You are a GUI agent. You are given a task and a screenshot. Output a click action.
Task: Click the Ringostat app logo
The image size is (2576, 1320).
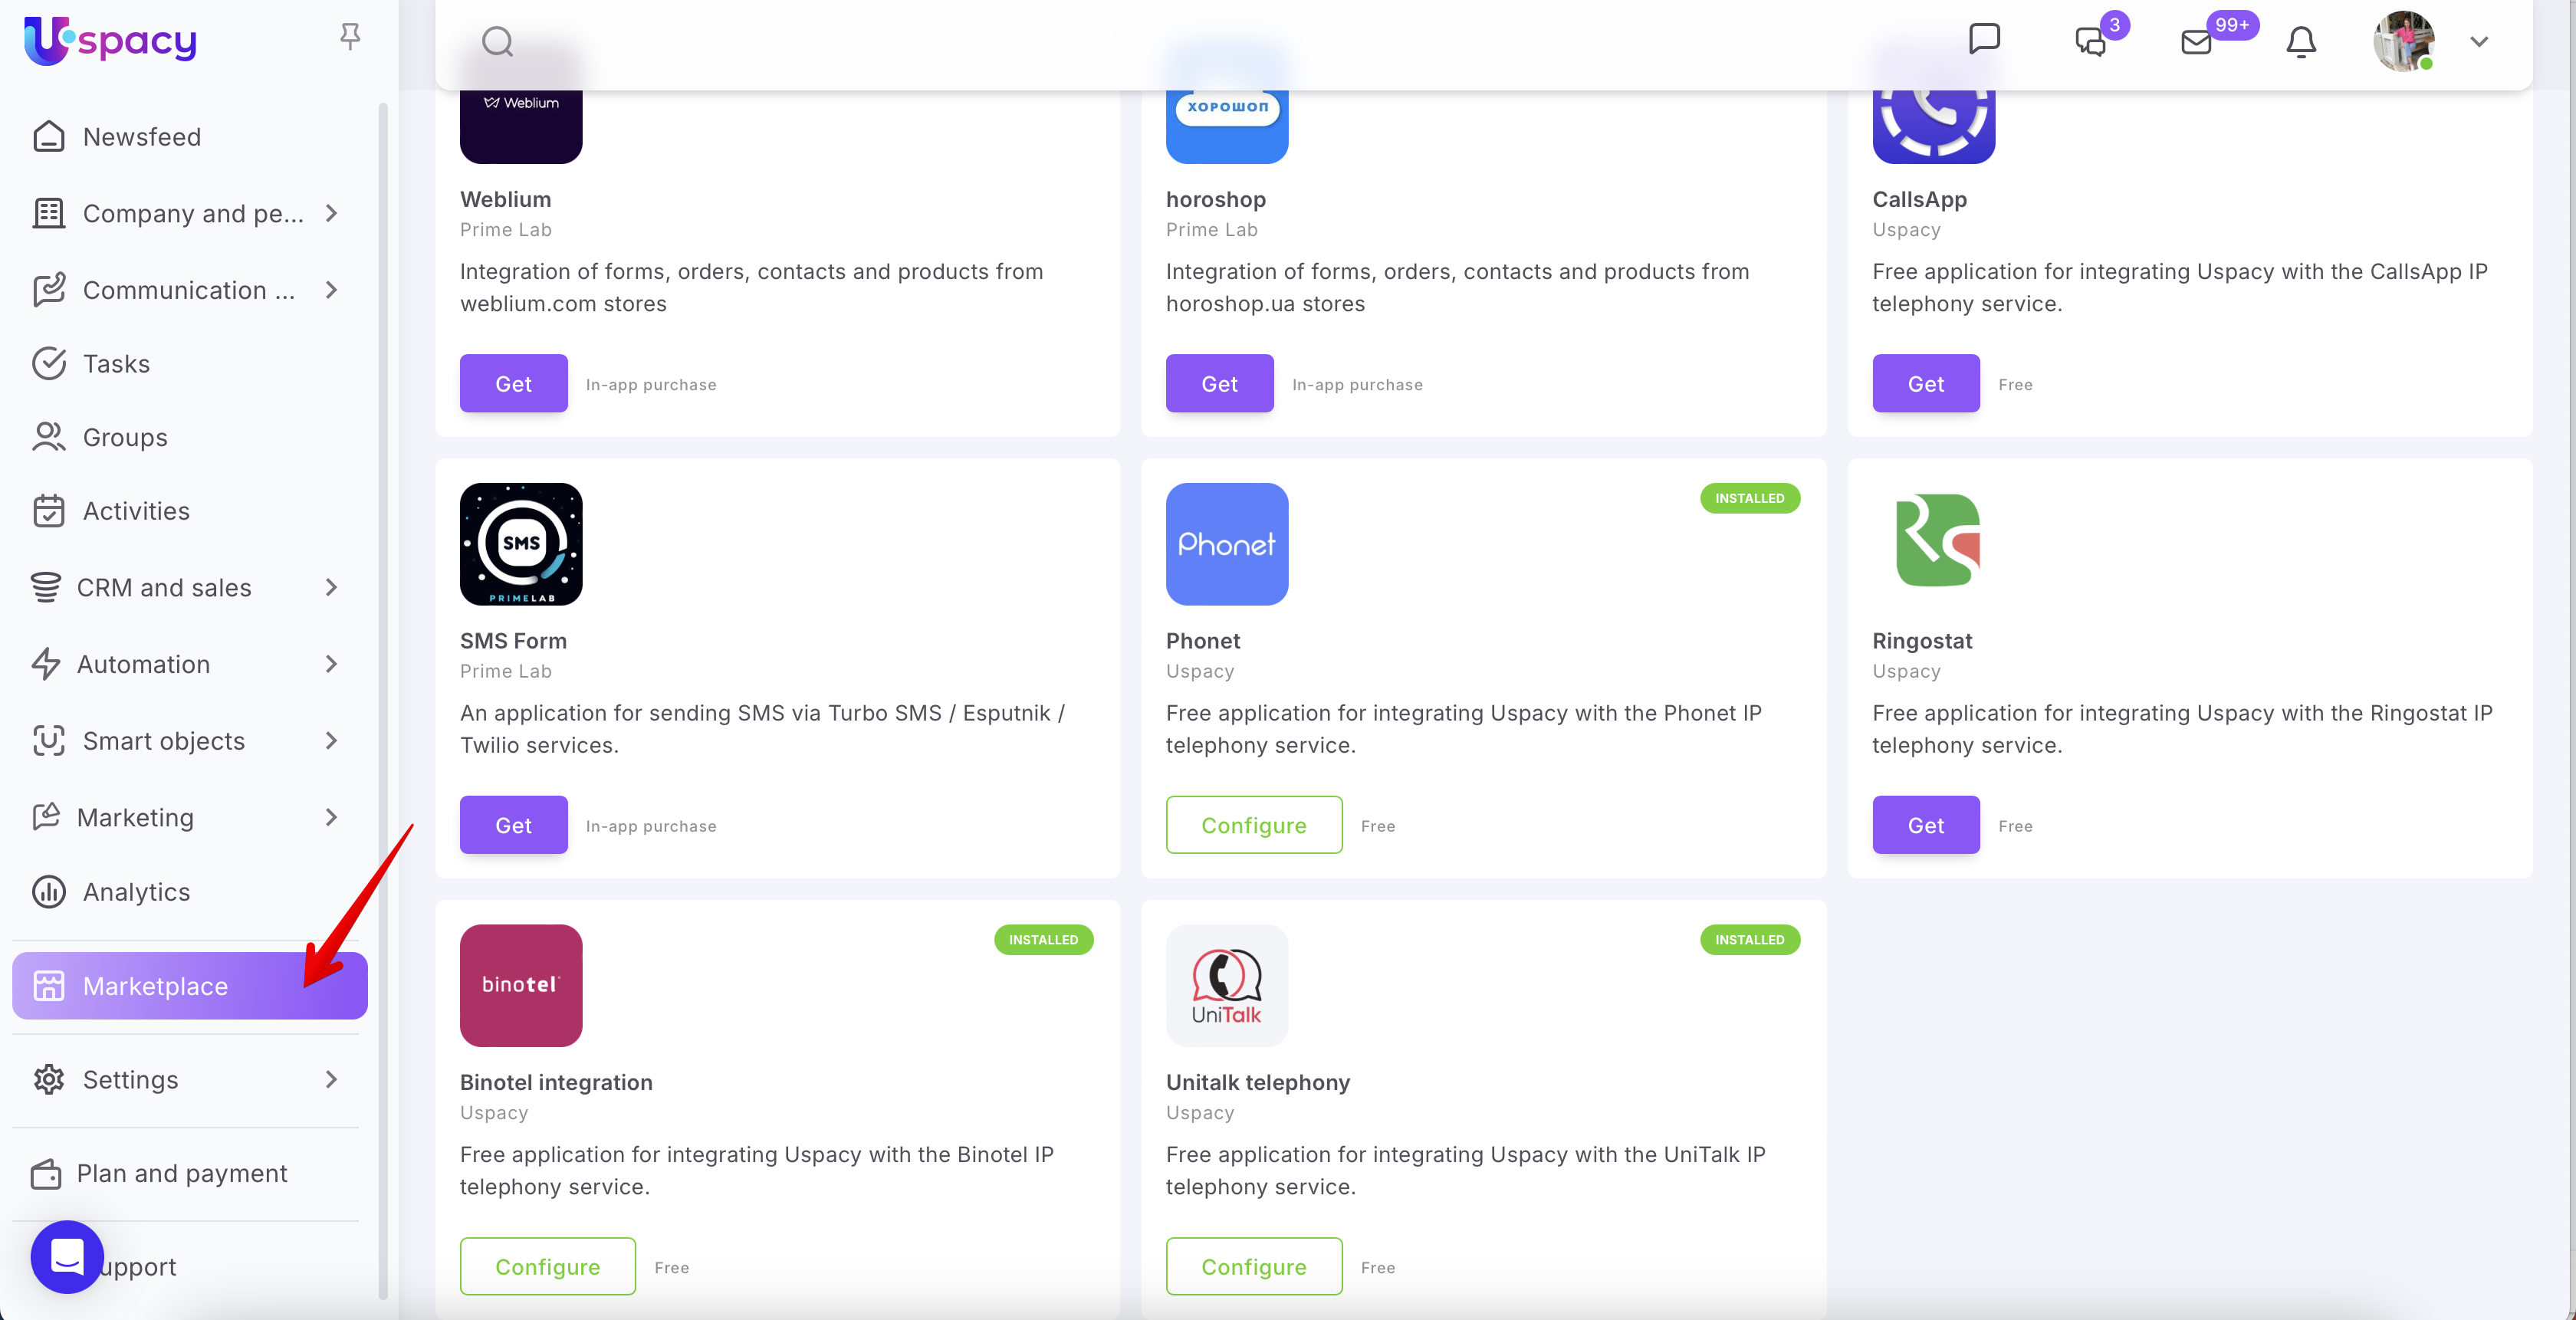click(x=1933, y=544)
